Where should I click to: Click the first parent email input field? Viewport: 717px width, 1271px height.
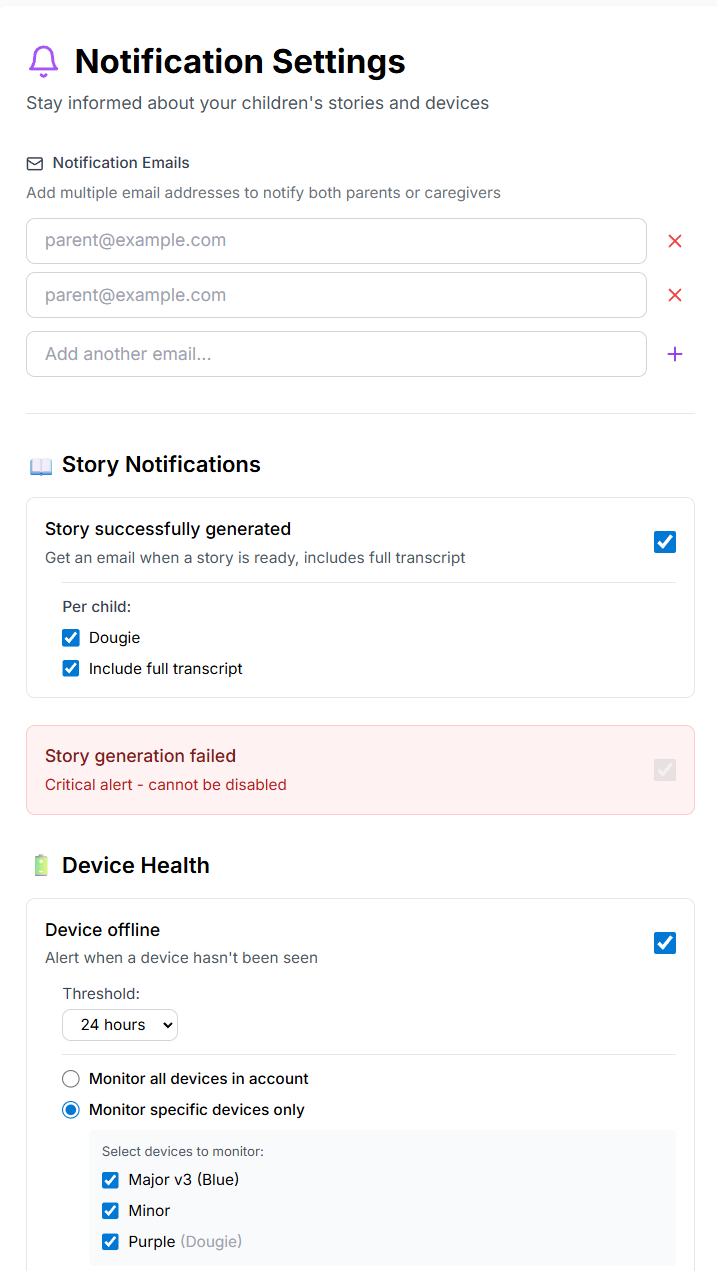click(x=336, y=241)
